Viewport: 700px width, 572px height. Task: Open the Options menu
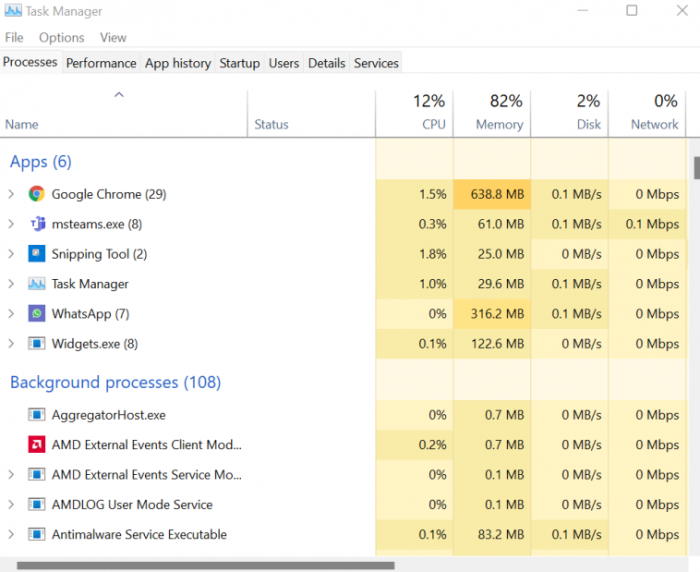62,38
